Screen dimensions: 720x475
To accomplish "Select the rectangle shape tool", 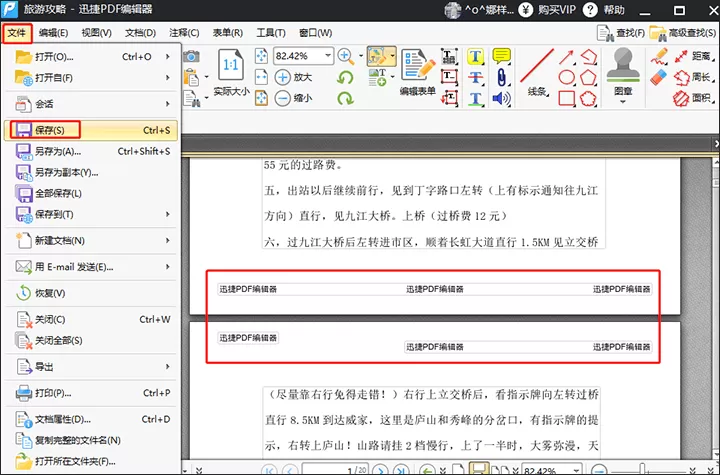I will (567, 98).
